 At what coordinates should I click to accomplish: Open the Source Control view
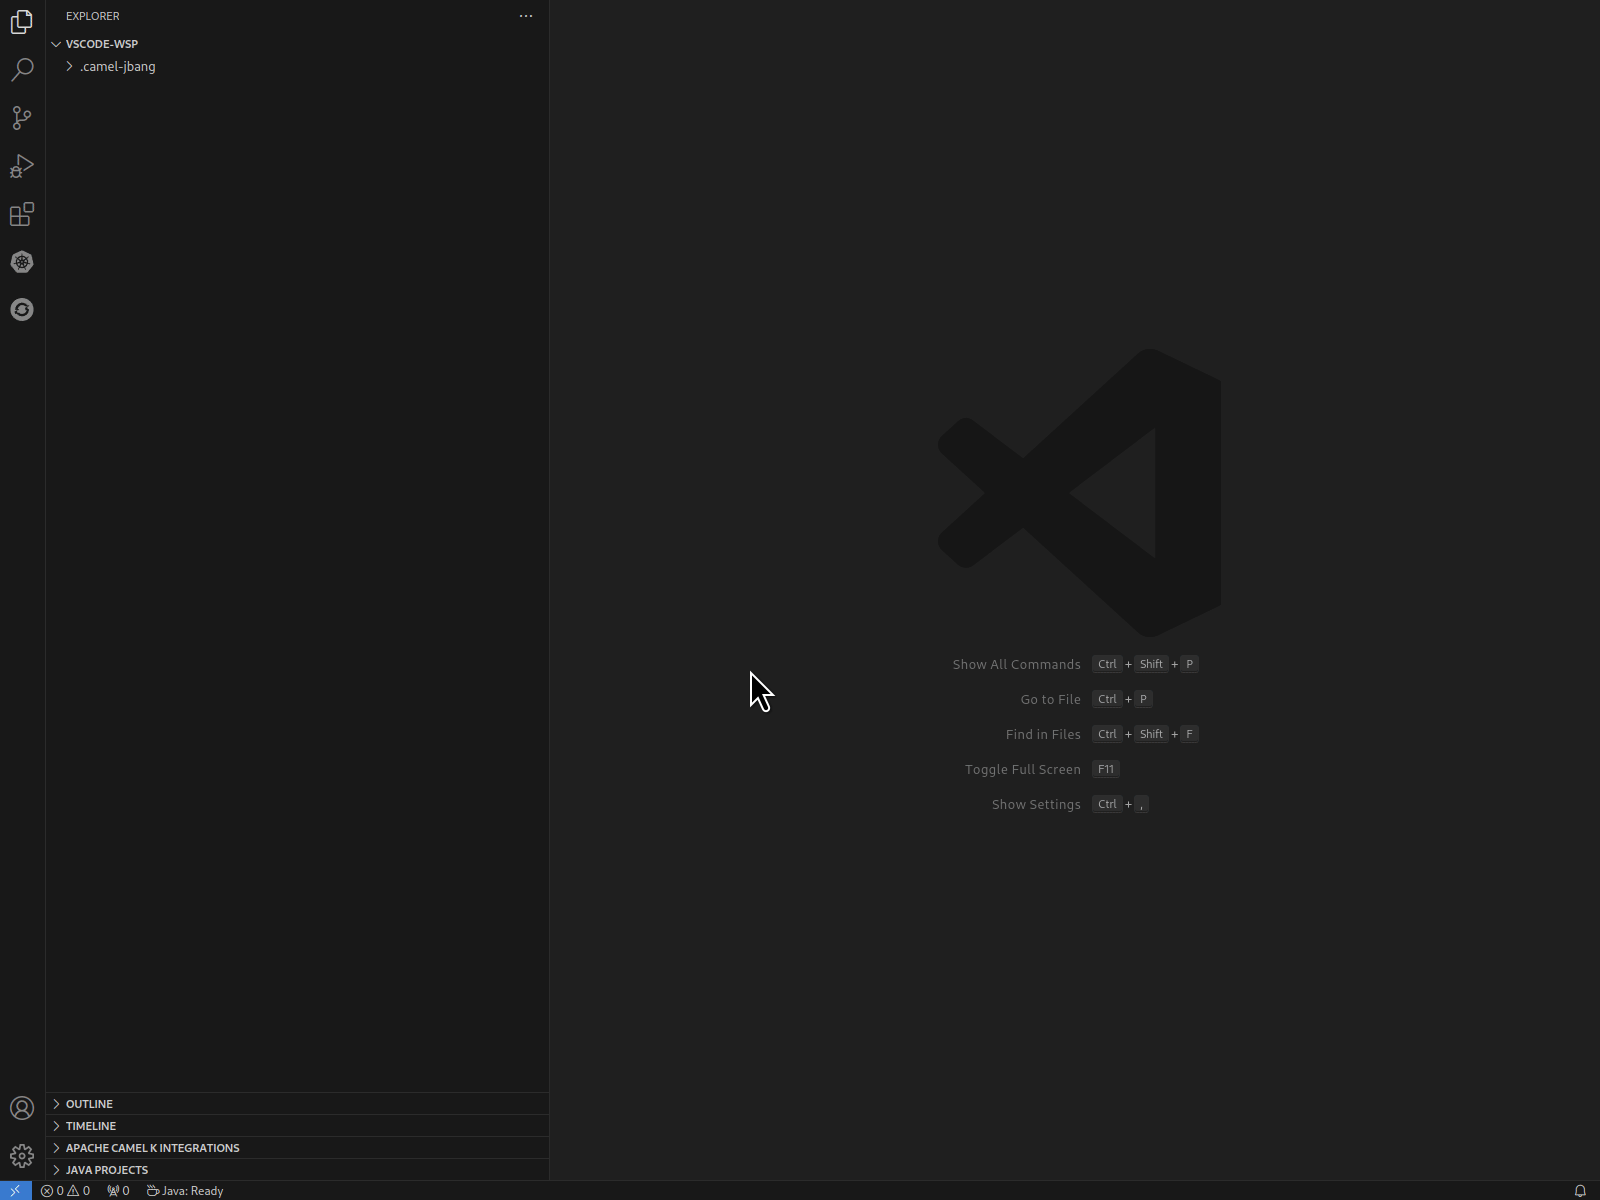pos(22,117)
